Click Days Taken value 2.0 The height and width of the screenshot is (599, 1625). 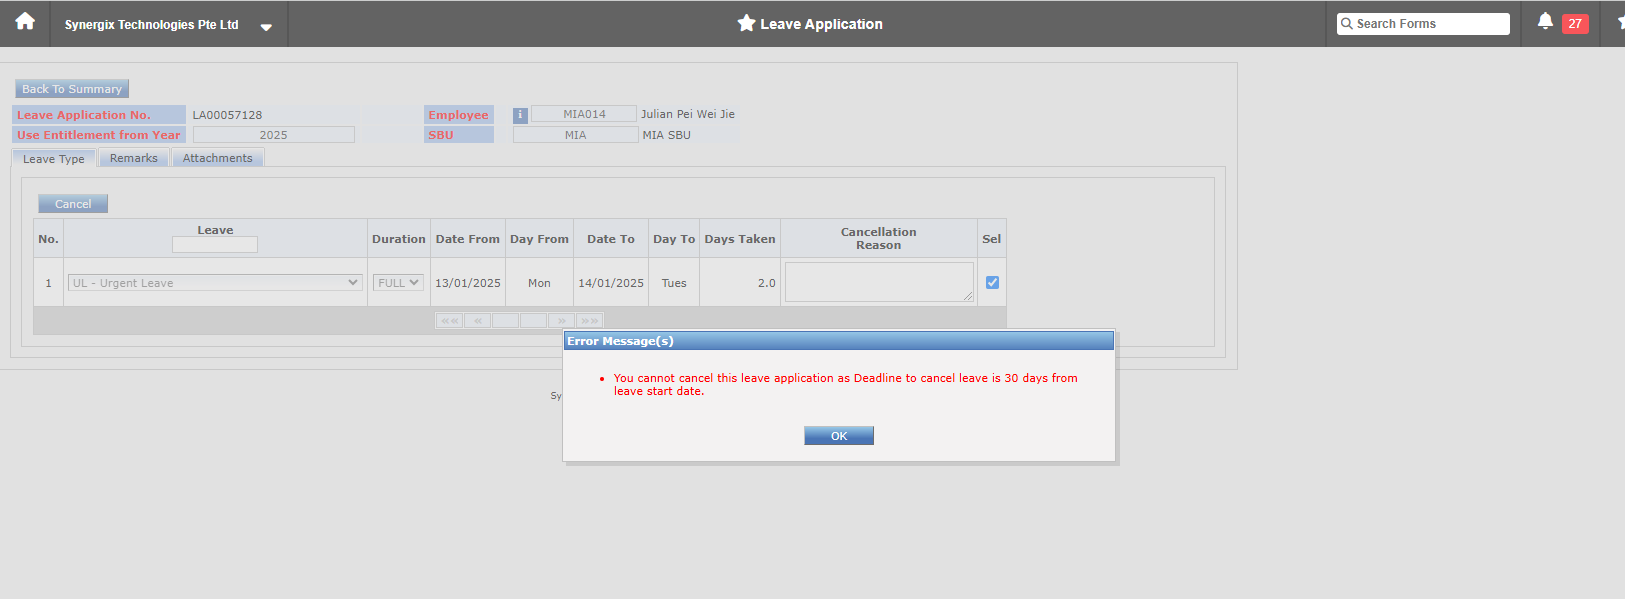coord(767,283)
